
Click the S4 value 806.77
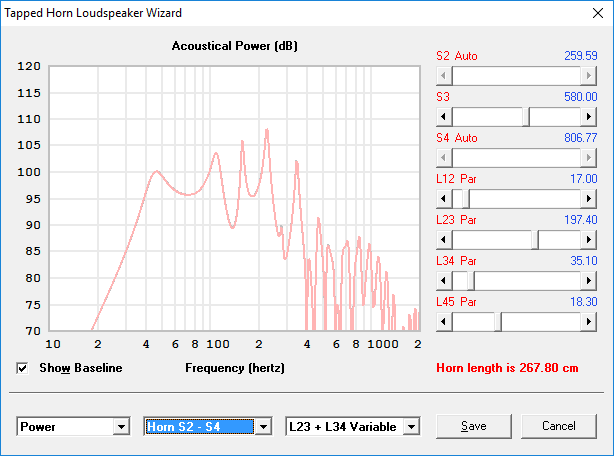(x=581, y=138)
